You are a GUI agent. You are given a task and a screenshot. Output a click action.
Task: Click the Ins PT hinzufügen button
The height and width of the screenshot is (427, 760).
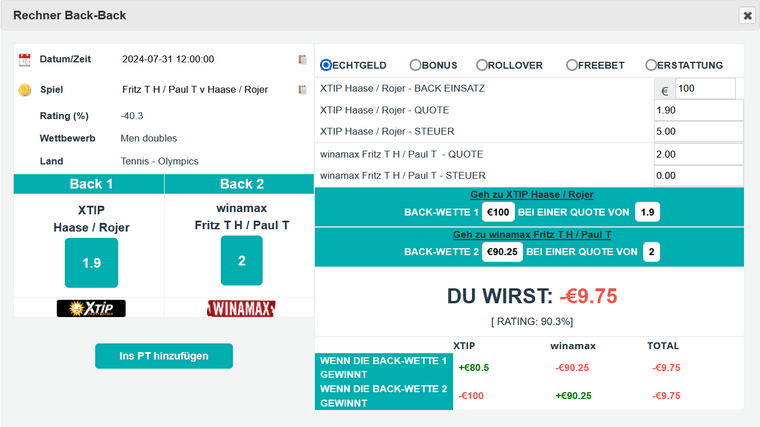(x=164, y=356)
